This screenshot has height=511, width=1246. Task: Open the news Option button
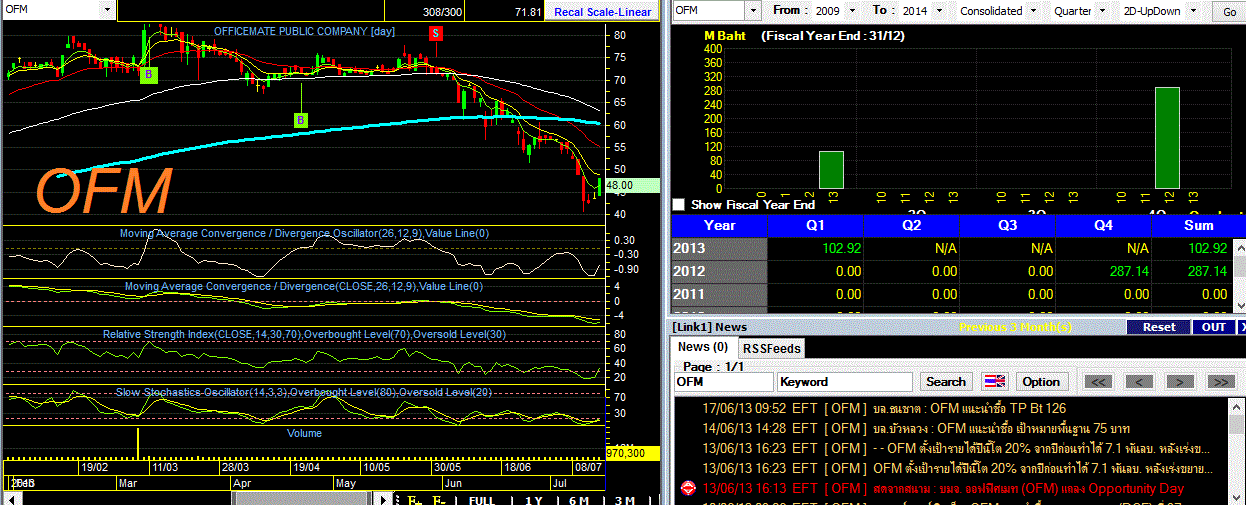point(1041,381)
